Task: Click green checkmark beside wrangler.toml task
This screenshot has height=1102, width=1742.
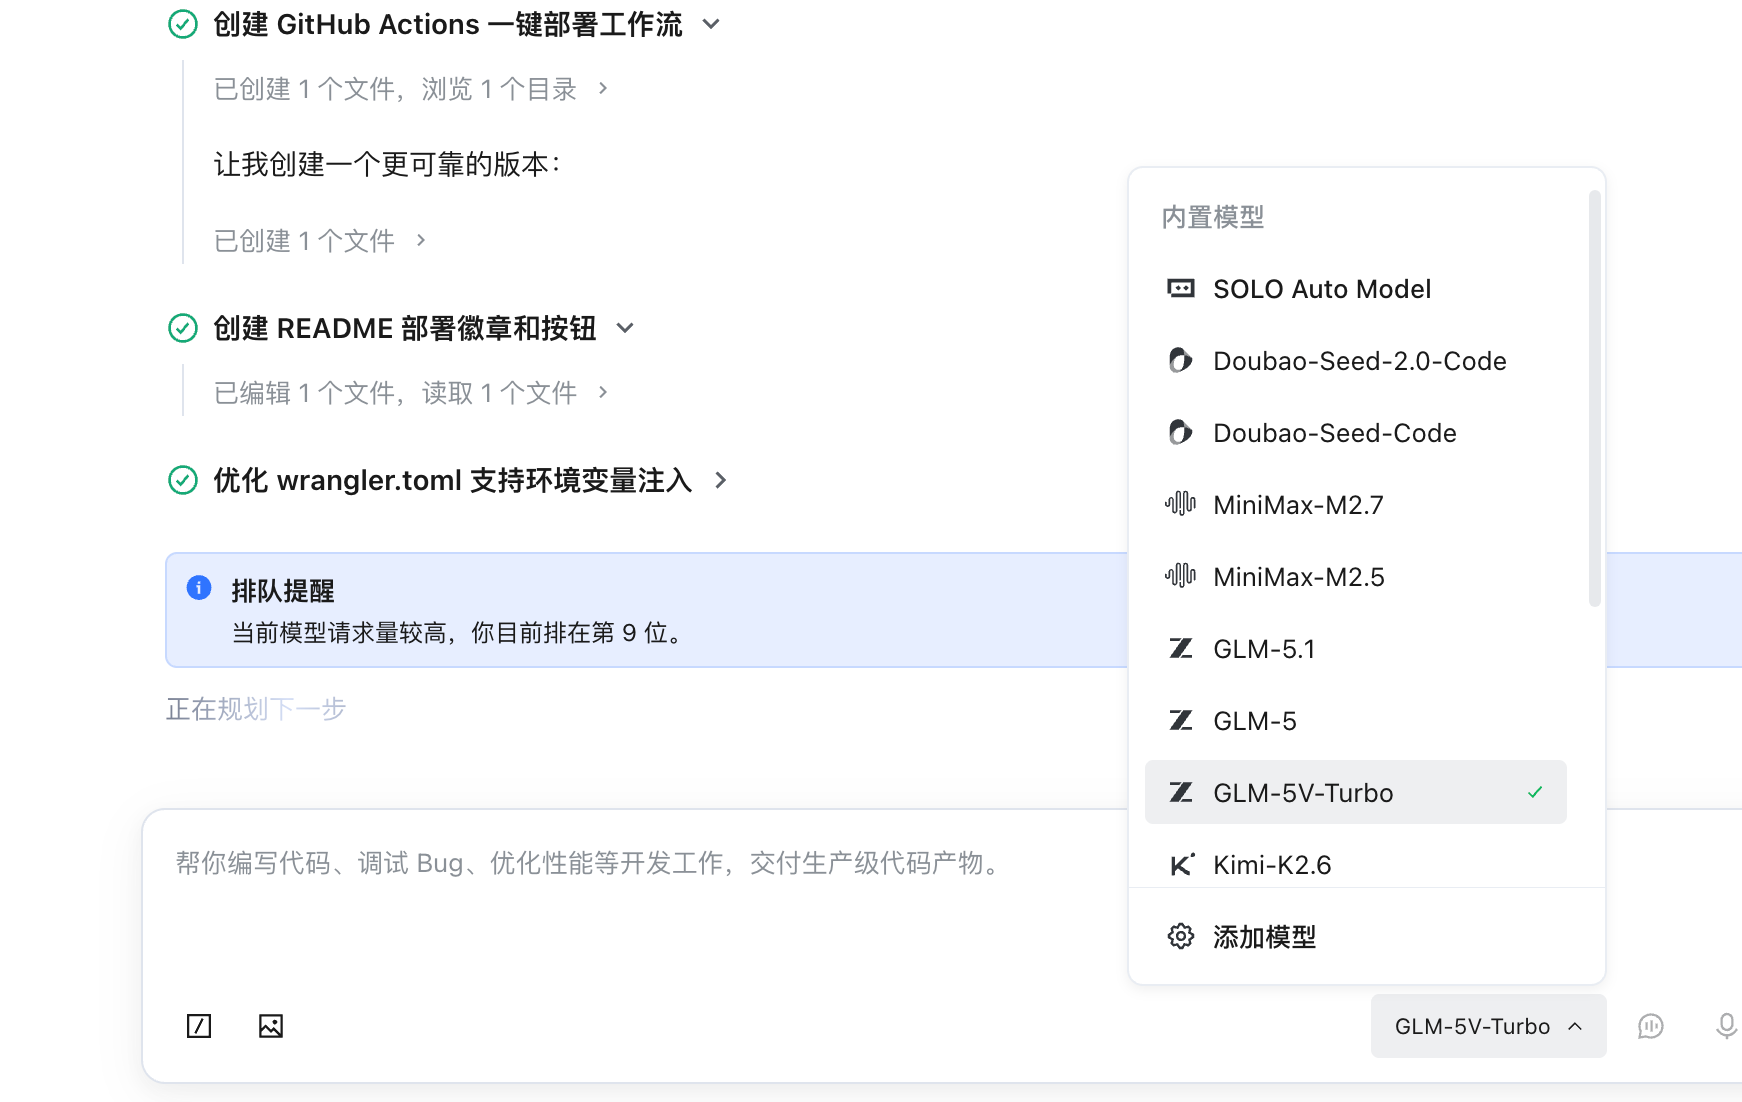Action: (x=183, y=480)
